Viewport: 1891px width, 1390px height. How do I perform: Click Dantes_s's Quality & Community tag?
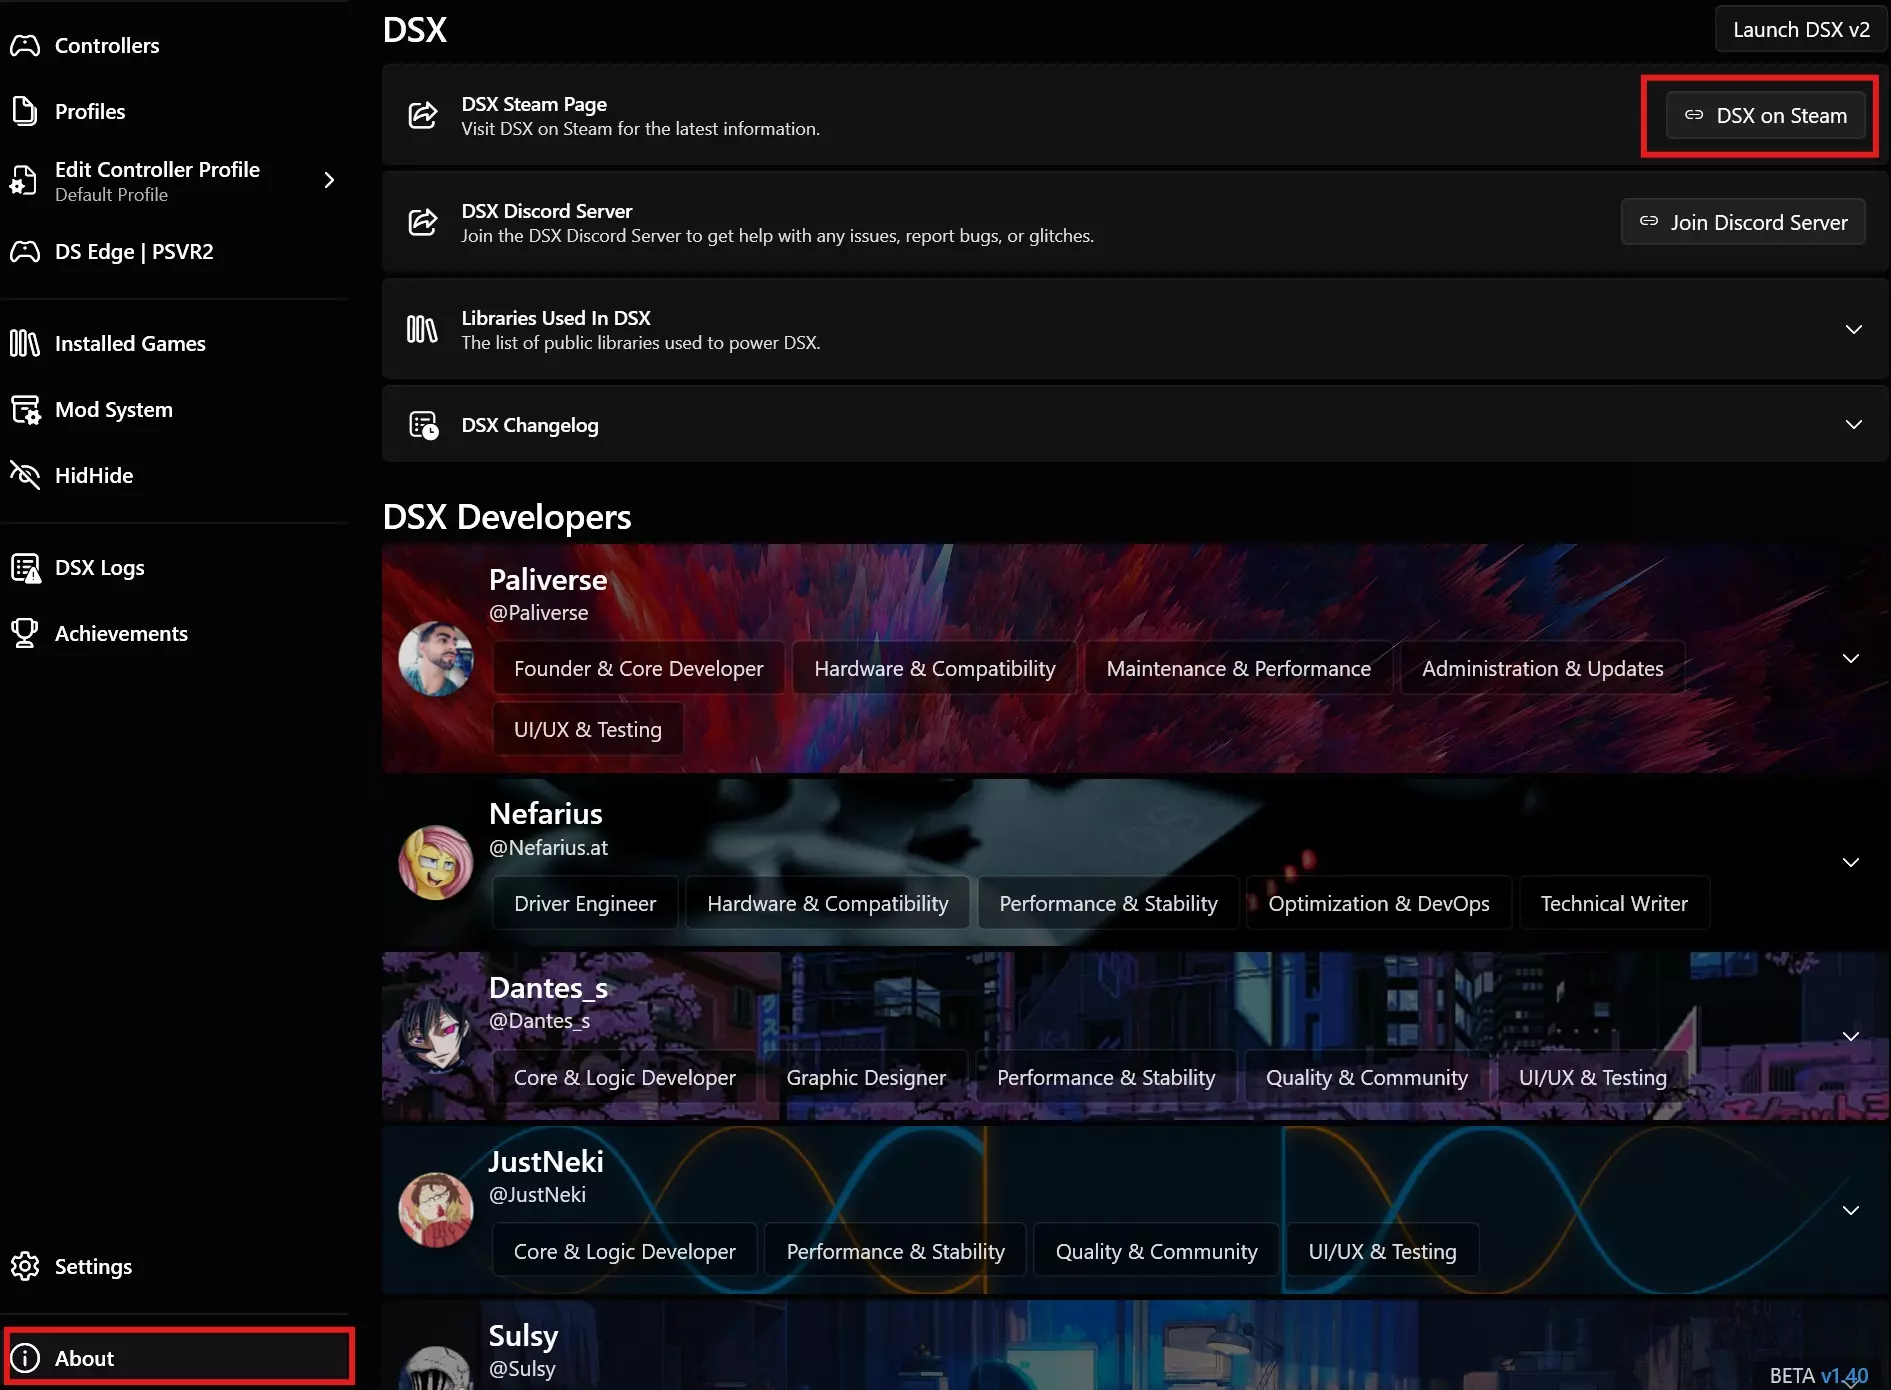(1367, 1077)
